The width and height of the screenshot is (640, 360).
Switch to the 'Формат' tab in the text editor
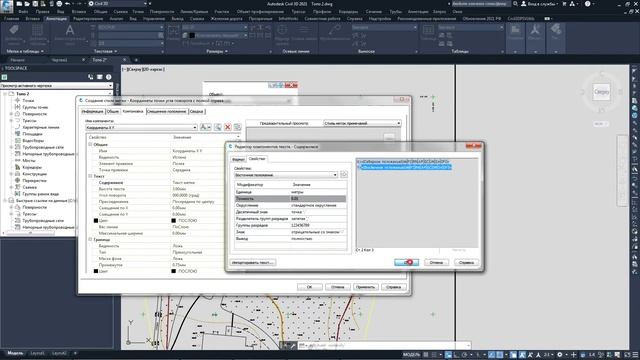tap(238, 159)
